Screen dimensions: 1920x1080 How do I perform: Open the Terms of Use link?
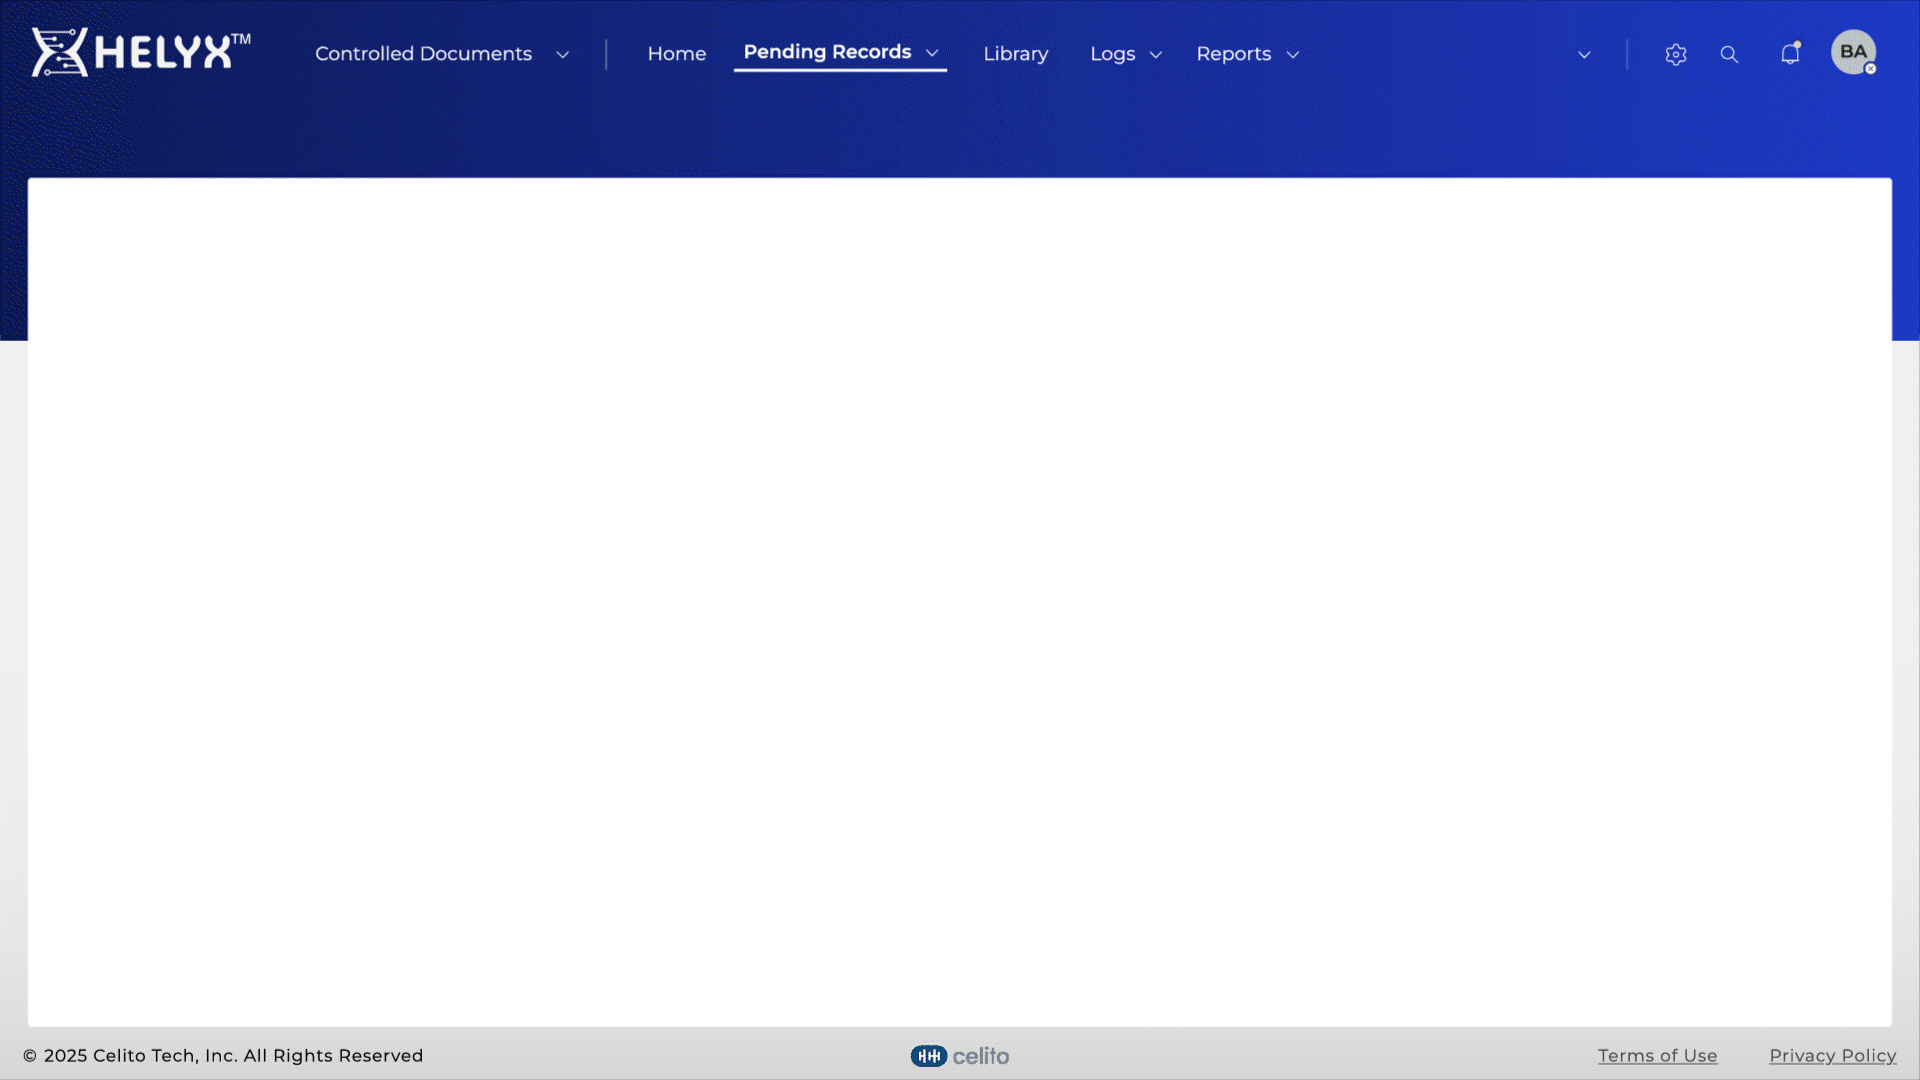point(1657,1056)
